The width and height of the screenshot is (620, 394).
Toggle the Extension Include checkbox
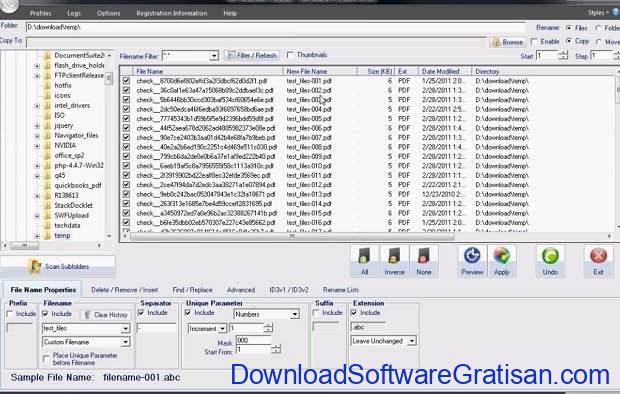click(x=354, y=313)
